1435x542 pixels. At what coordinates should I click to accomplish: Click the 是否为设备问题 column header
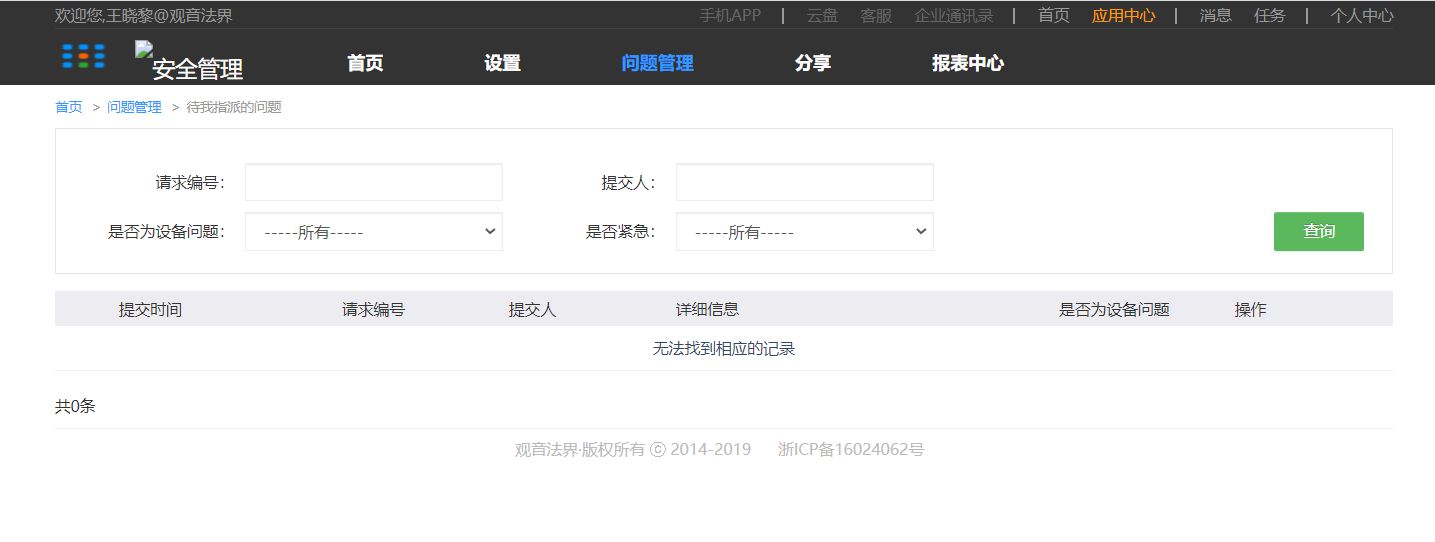pyautogui.click(x=1114, y=310)
